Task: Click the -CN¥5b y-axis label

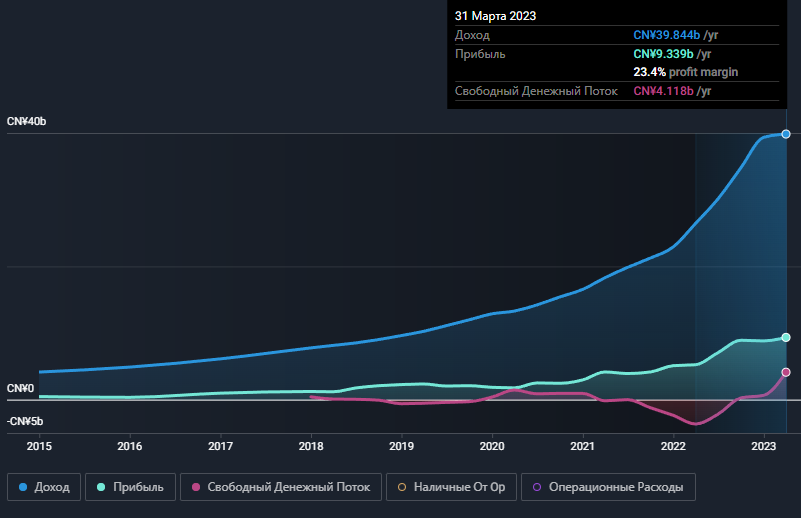Action: pos(25,421)
